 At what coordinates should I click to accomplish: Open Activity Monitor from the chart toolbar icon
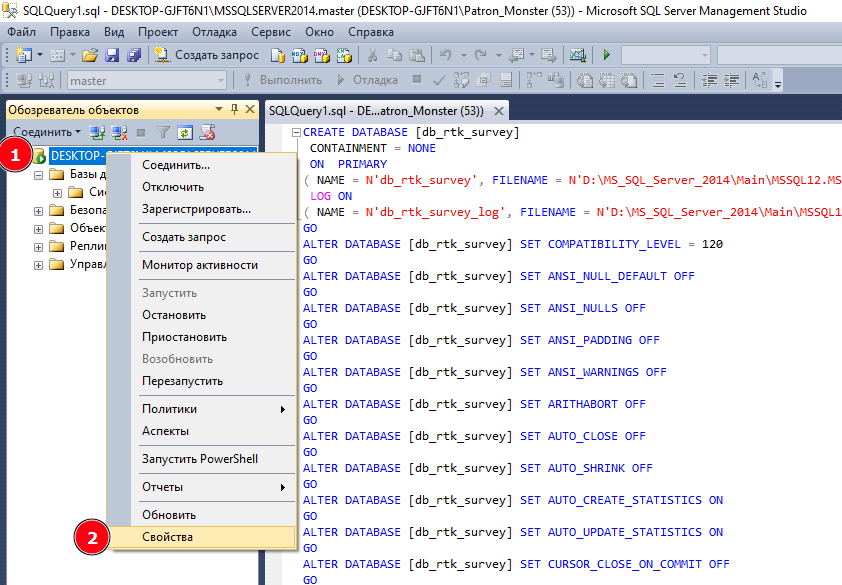tap(578, 55)
